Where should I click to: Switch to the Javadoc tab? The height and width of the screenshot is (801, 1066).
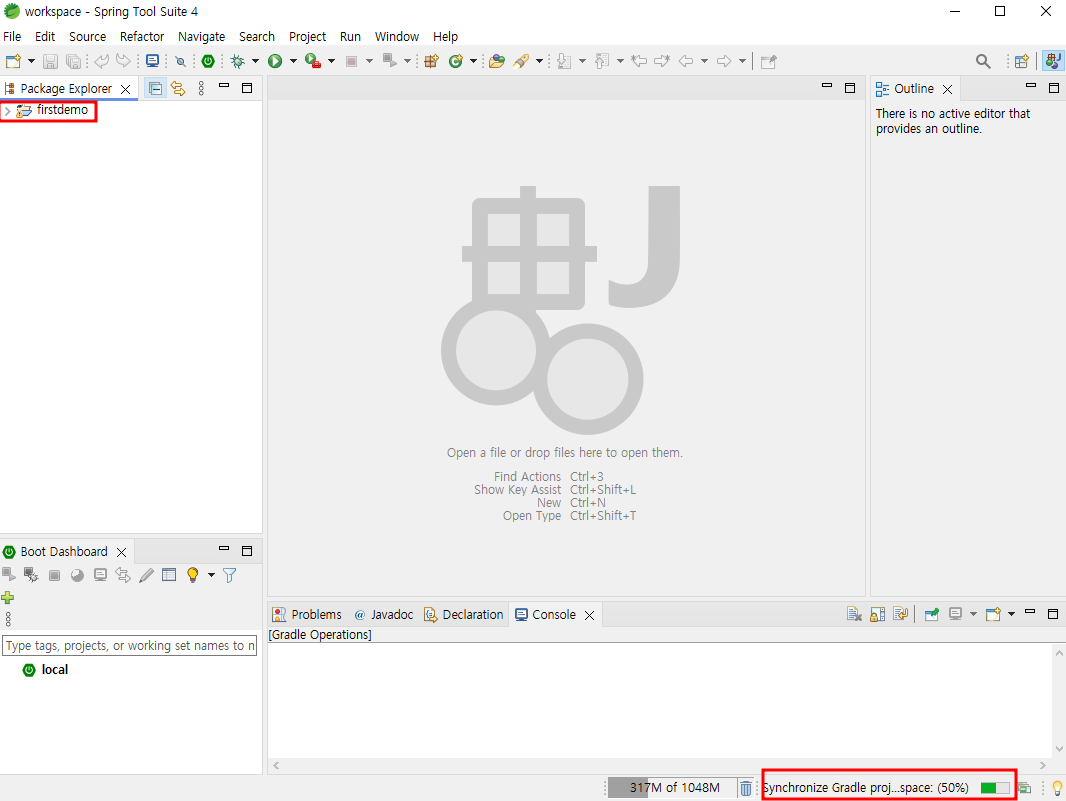click(x=384, y=615)
